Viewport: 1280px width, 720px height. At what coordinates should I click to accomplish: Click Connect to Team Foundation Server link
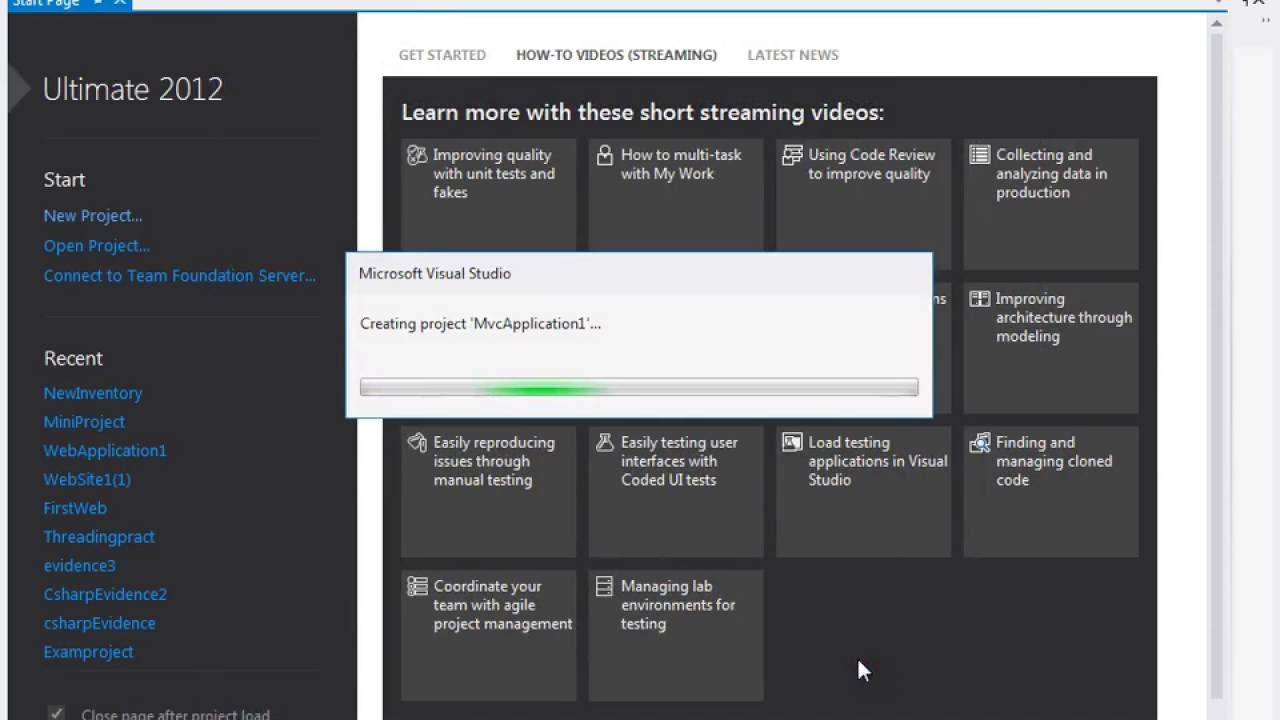click(x=180, y=276)
